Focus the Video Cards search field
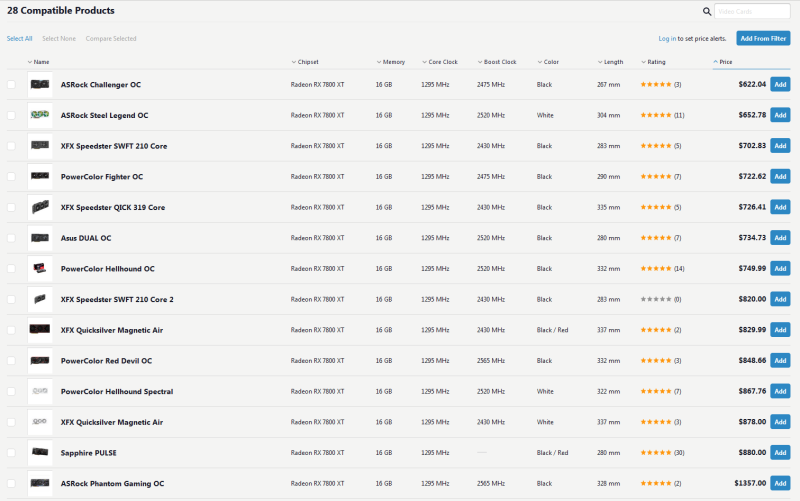The image size is (800, 501). click(752, 11)
